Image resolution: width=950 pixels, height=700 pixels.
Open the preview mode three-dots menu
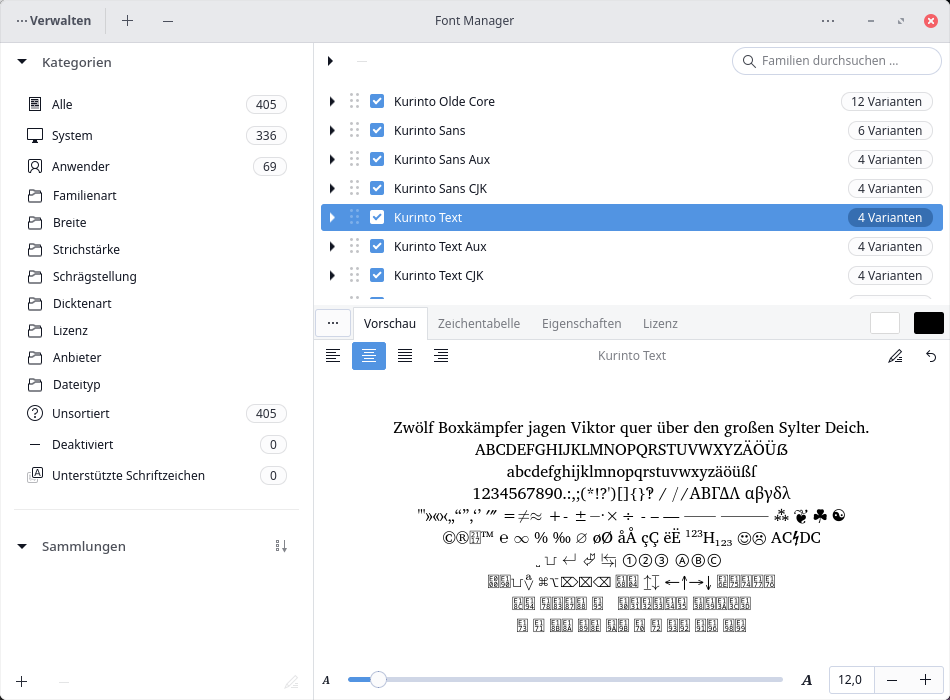[333, 323]
